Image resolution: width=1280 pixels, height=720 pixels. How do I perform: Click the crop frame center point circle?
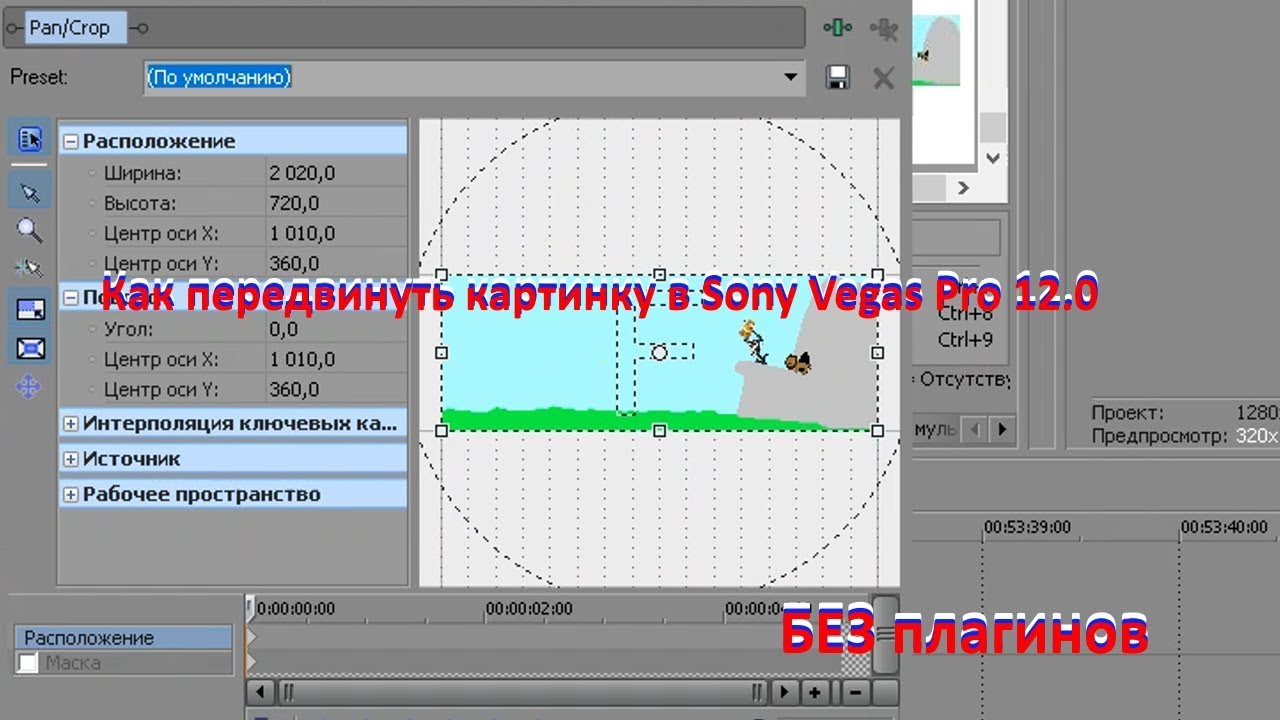(x=659, y=353)
